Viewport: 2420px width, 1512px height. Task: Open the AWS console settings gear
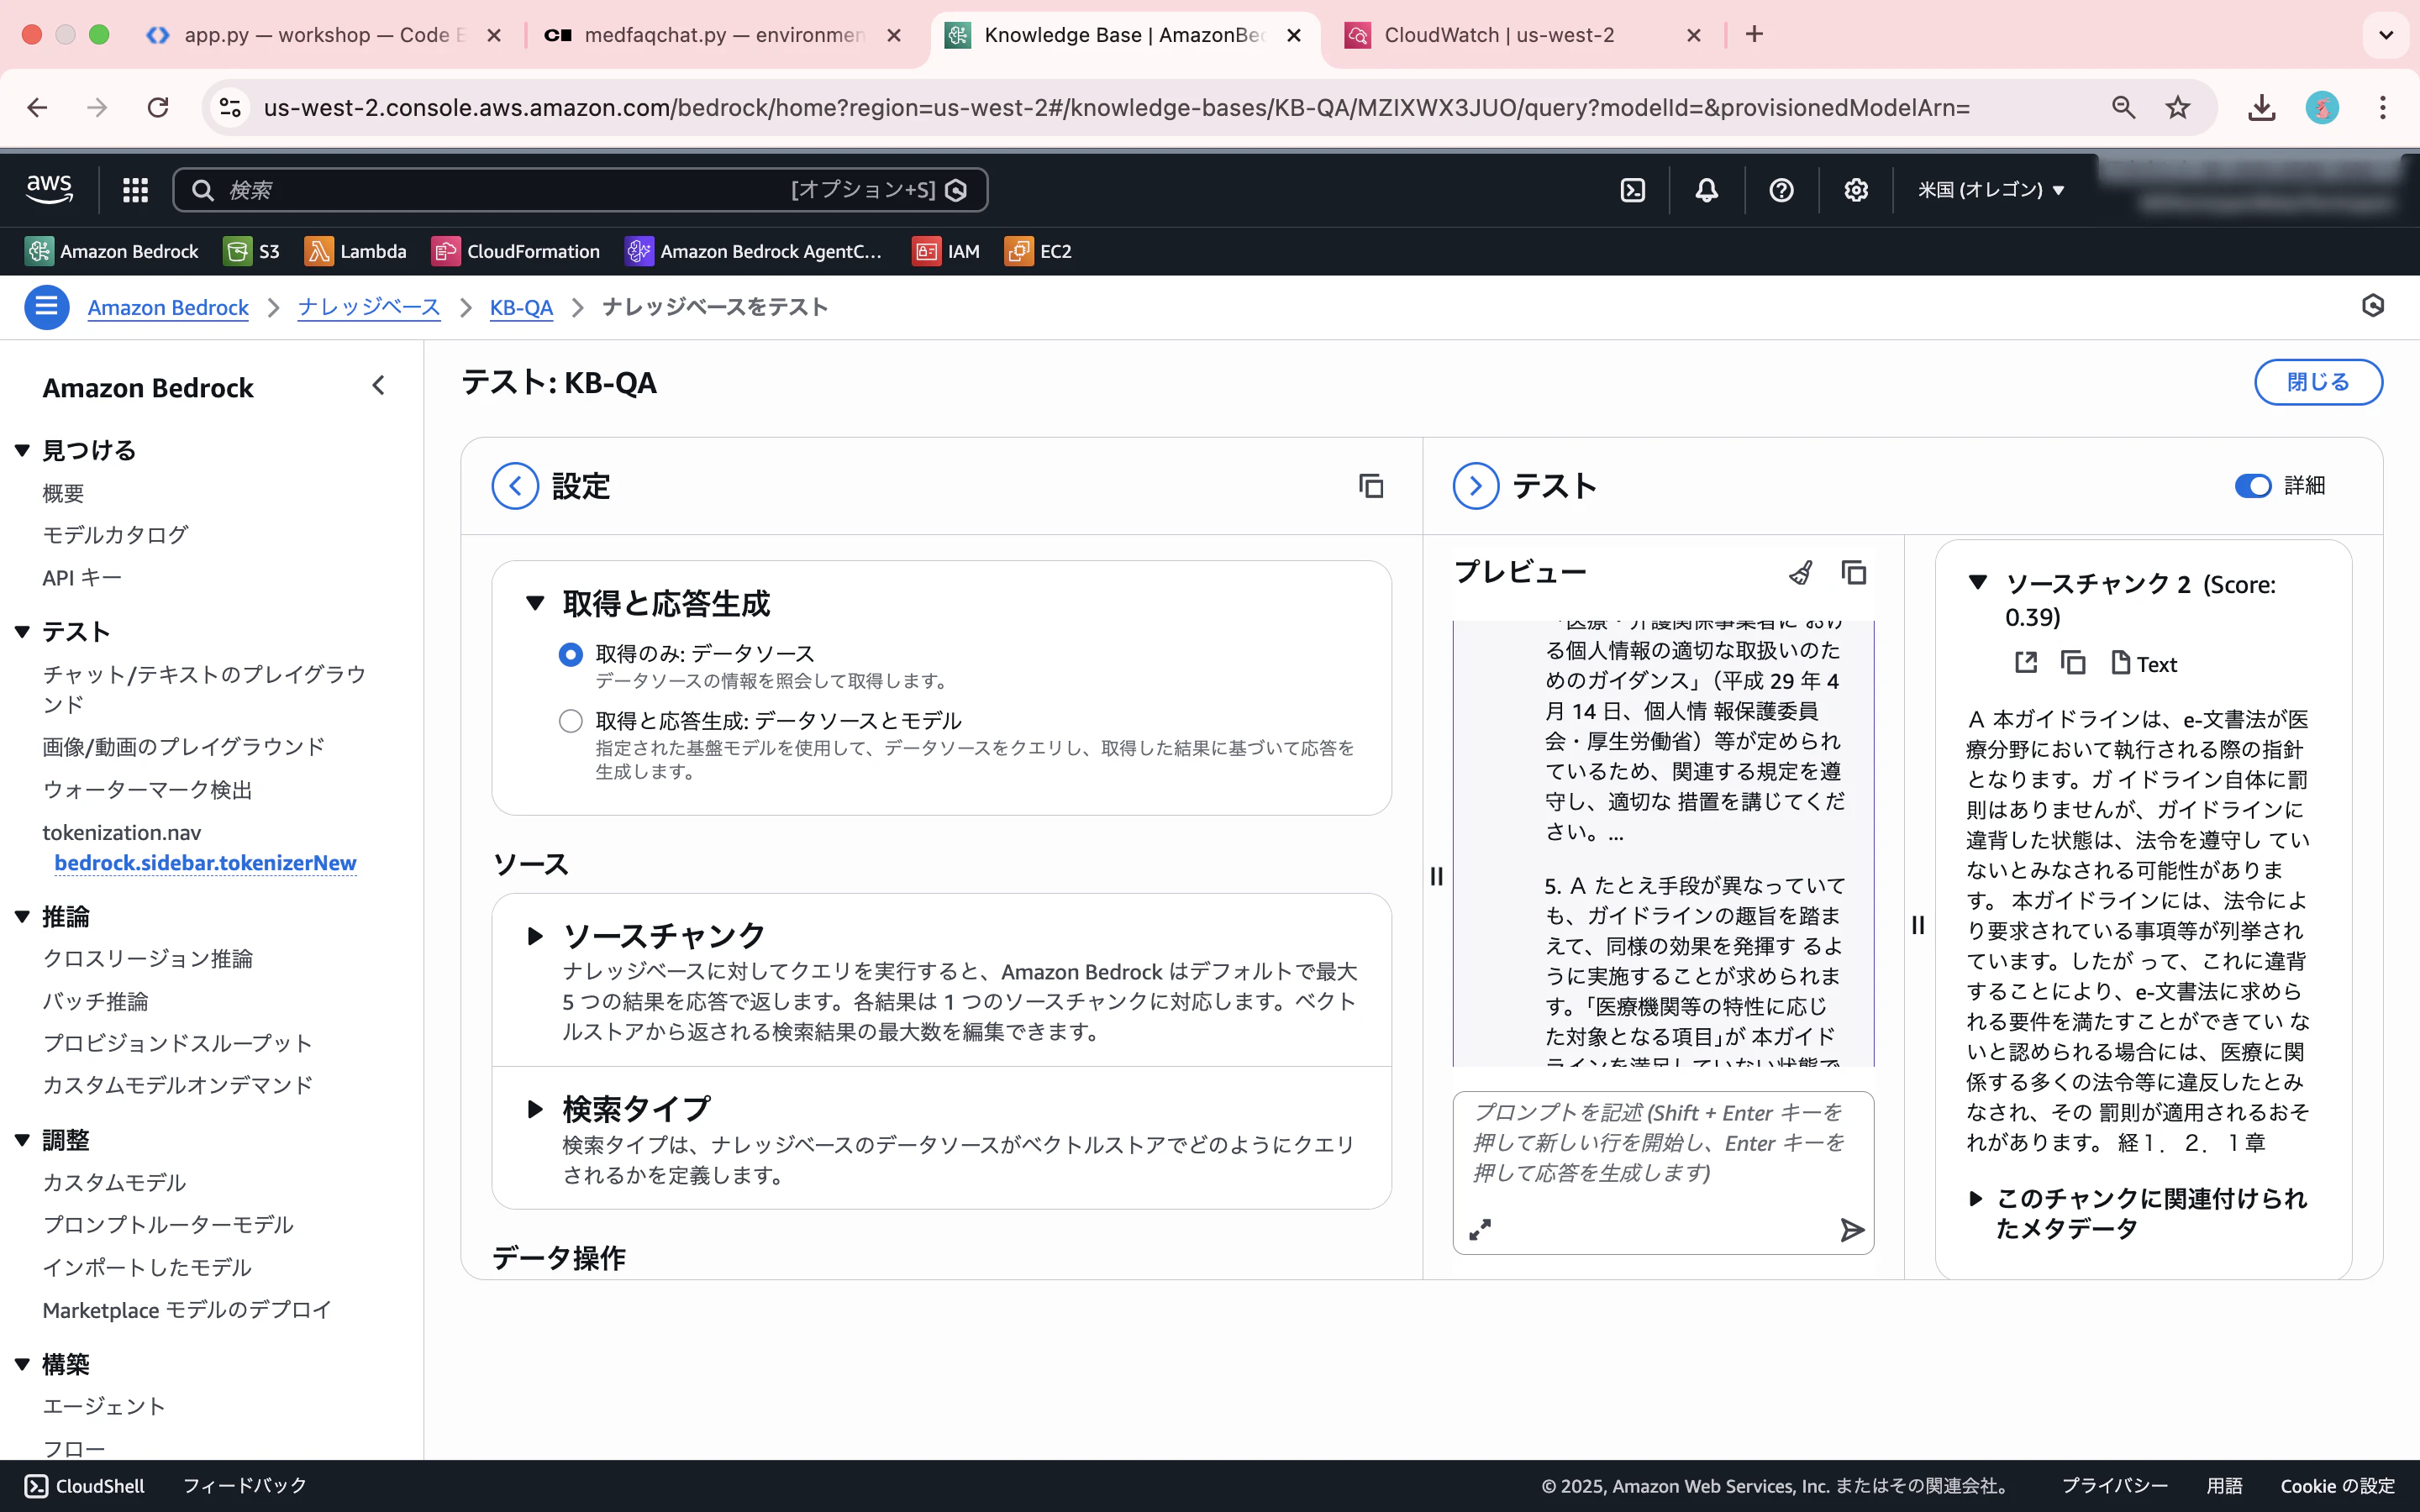click(1856, 190)
